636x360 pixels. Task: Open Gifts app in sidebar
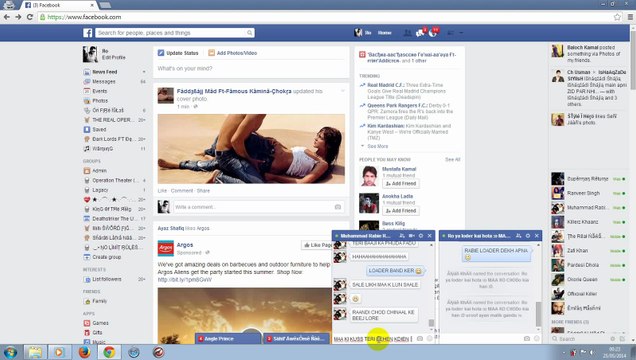click(x=97, y=332)
